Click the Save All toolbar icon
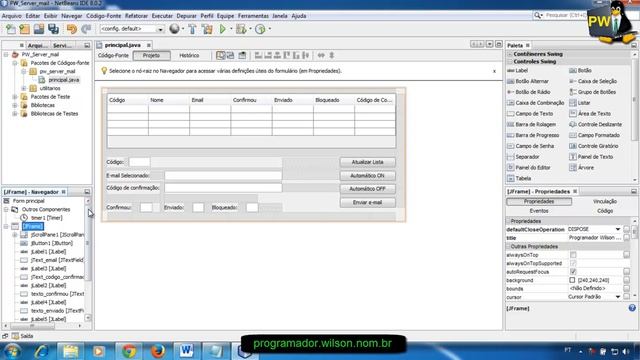640x360 pixels. [53, 29]
